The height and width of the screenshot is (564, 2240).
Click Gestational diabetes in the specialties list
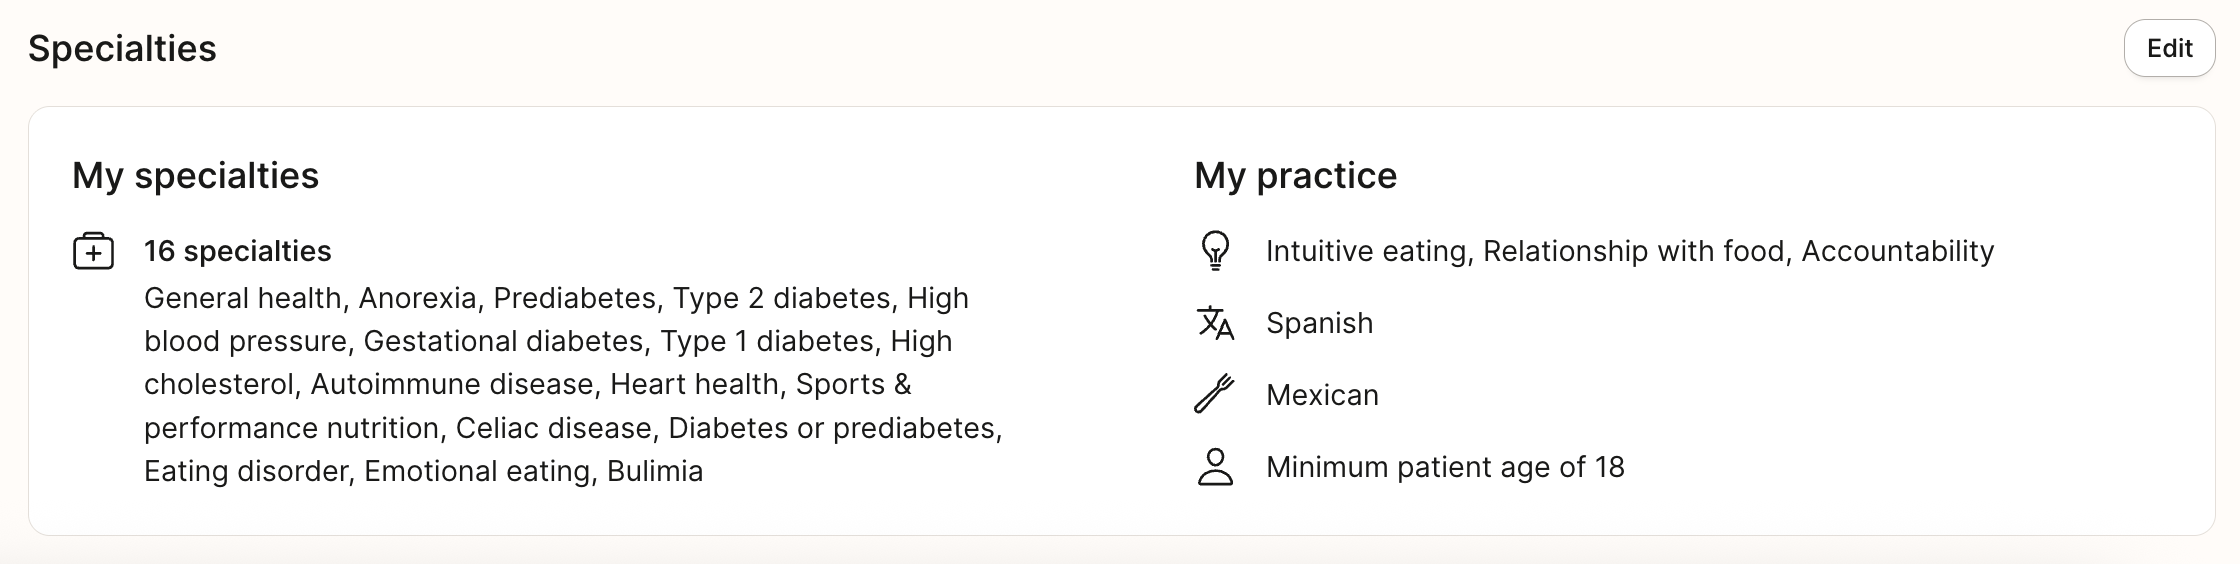503,341
